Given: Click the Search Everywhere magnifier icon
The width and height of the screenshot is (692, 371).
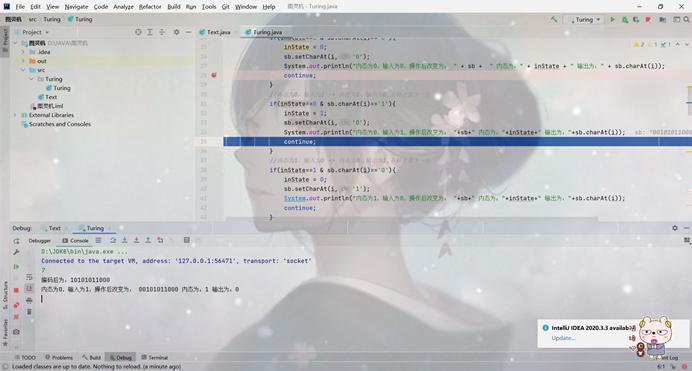Looking at the screenshot, I should (687, 19).
